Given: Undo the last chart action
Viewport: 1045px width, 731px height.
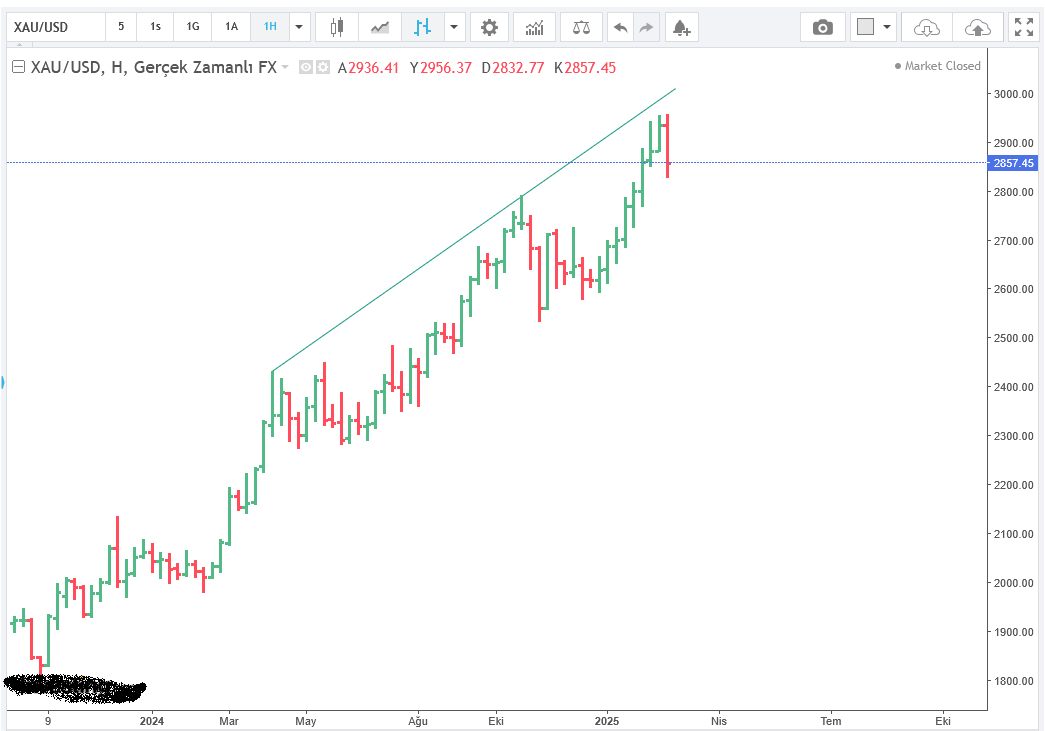Looking at the screenshot, I should 620,27.
